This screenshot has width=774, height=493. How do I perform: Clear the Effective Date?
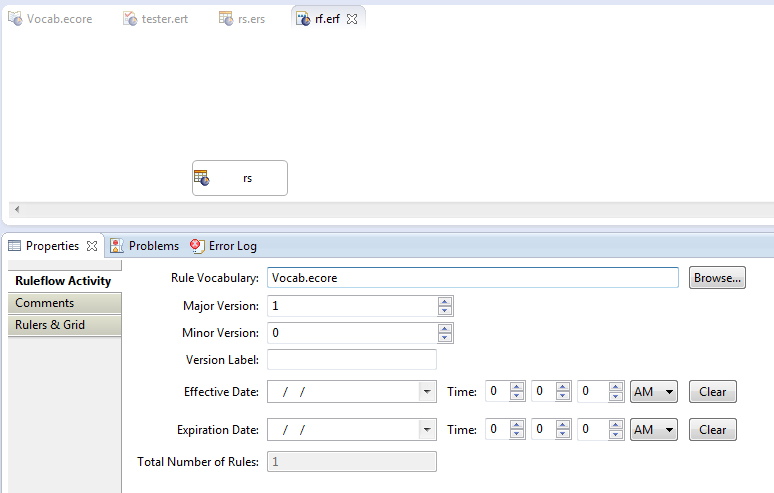click(713, 392)
